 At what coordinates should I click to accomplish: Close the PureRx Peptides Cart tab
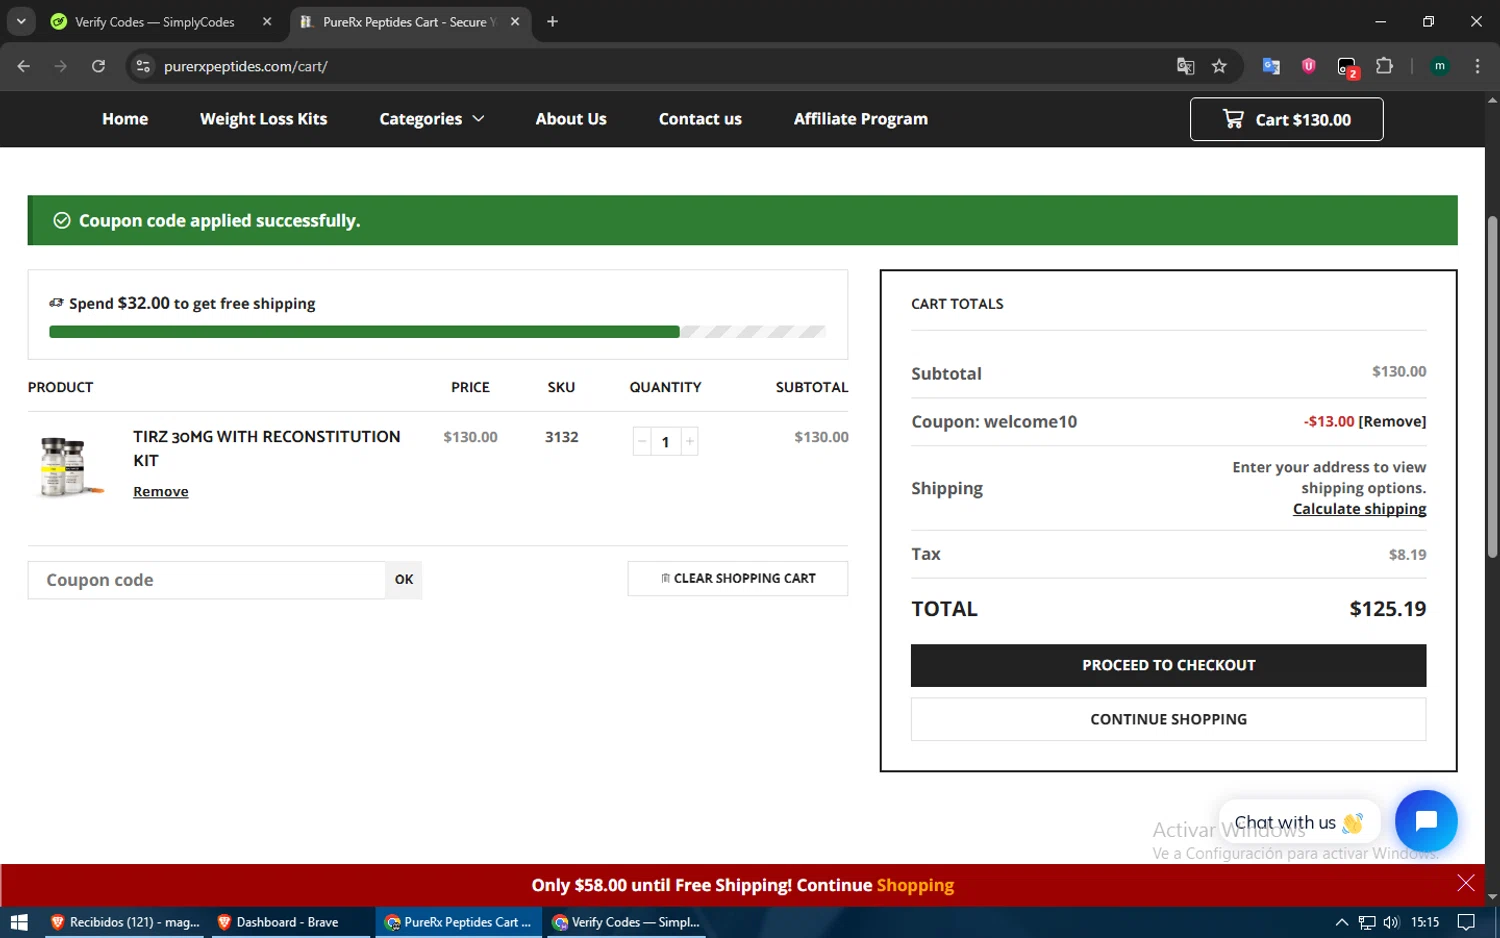point(515,21)
